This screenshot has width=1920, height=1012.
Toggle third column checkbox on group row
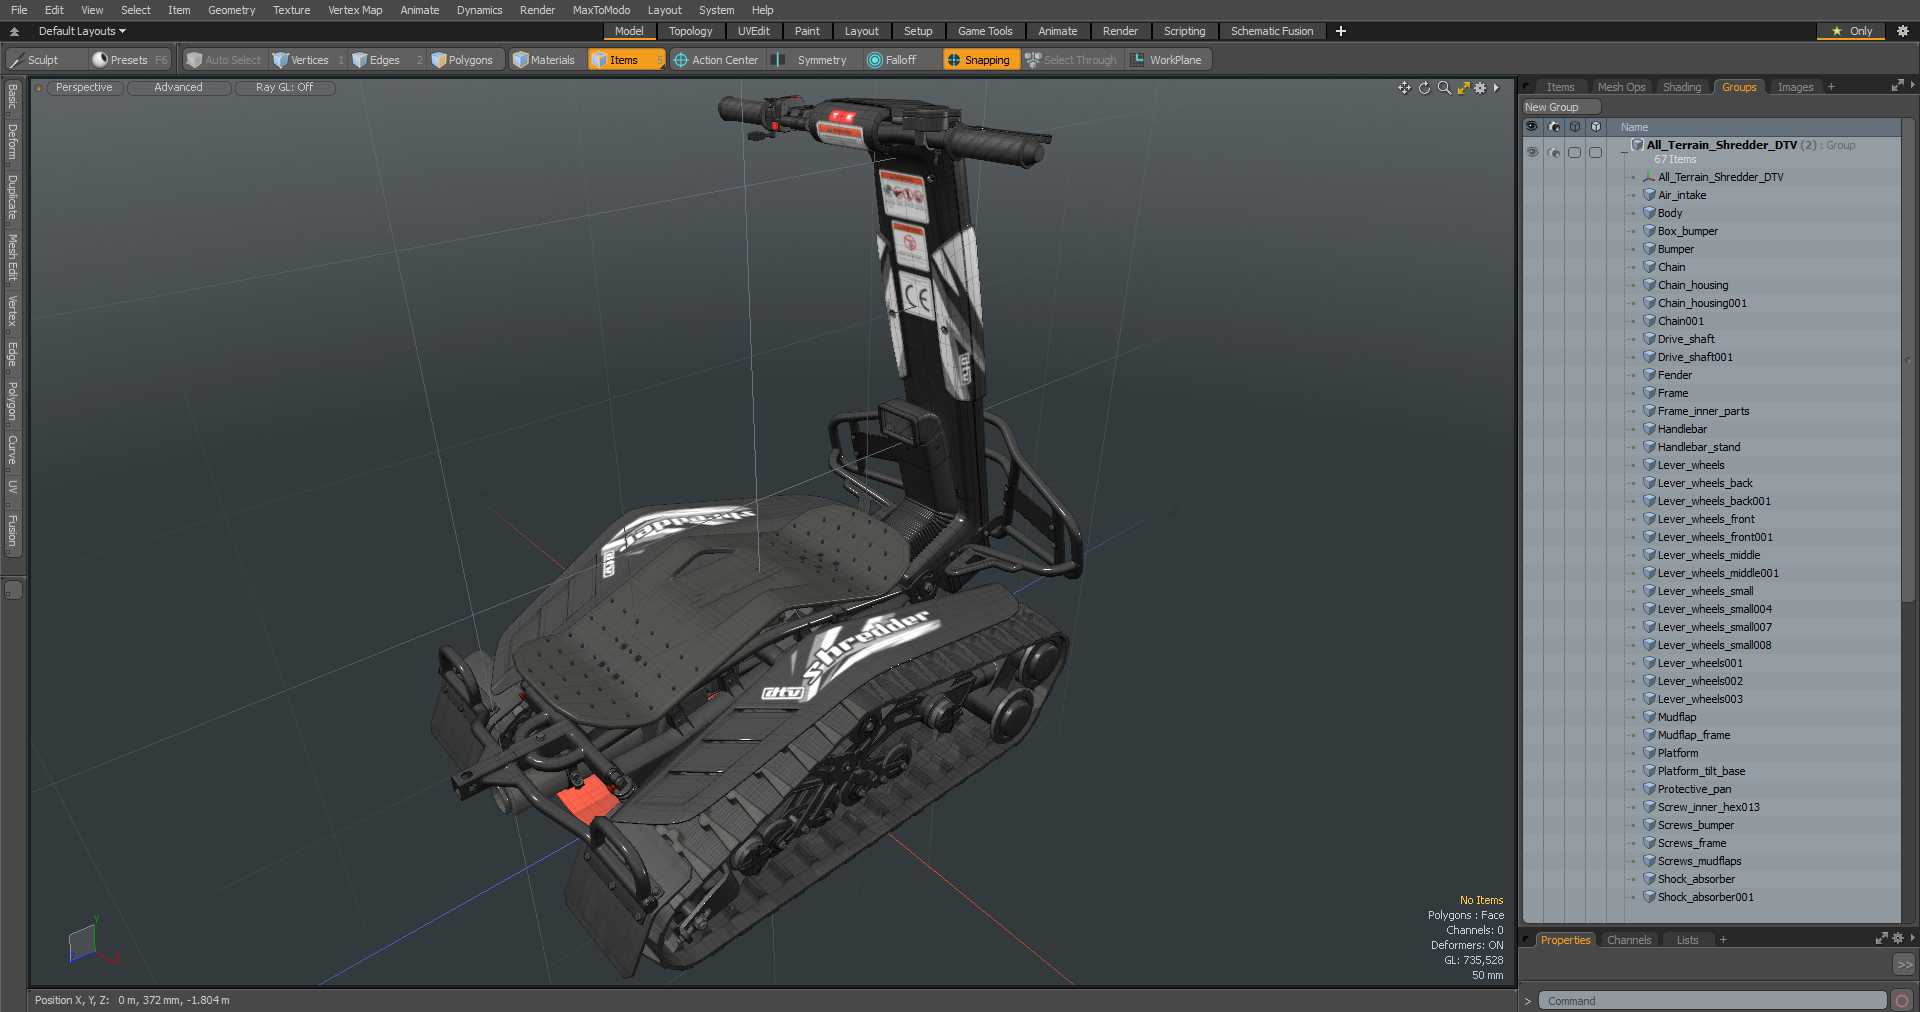point(1574,152)
